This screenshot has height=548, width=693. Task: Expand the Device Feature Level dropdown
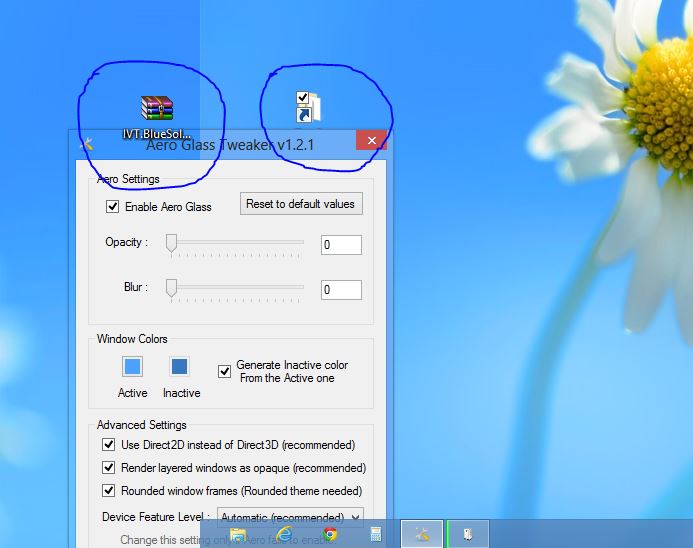point(290,517)
